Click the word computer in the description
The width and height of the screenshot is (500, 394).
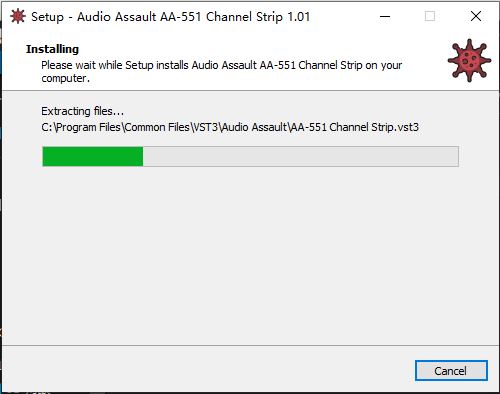click(64, 79)
